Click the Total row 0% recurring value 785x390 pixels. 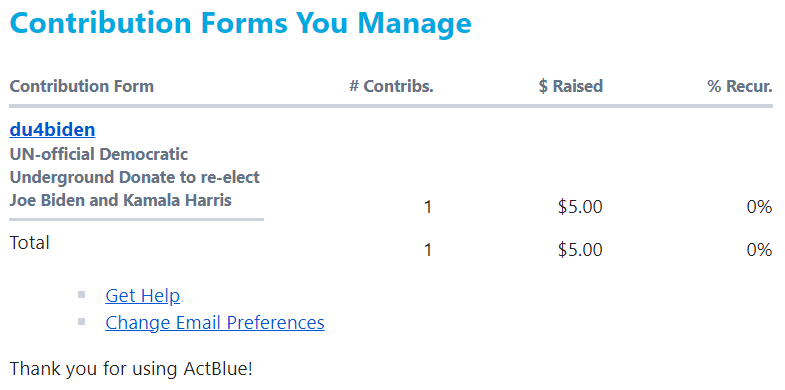tap(759, 249)
